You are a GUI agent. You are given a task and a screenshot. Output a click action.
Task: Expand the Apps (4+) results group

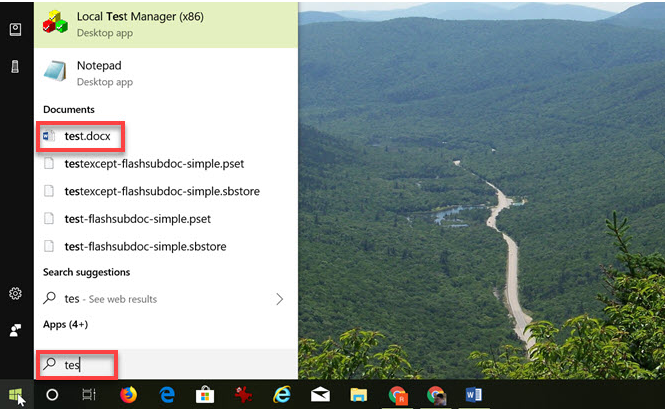coord(65,324)
